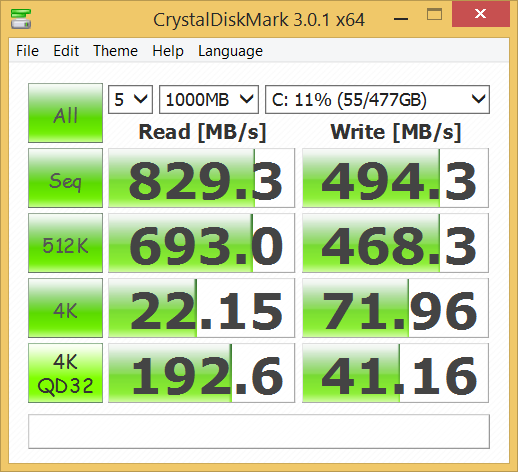This screenshot has width=518, height=472.
Task: Run all benchmarks with the All button
Action: [65, 113]
